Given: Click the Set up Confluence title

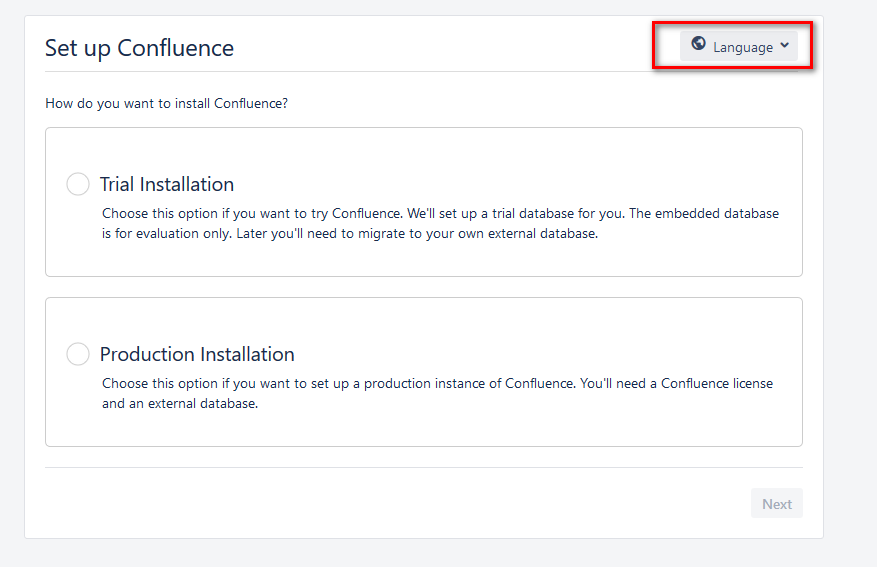Looking at the screenshot, I should [x=139, y=48].
